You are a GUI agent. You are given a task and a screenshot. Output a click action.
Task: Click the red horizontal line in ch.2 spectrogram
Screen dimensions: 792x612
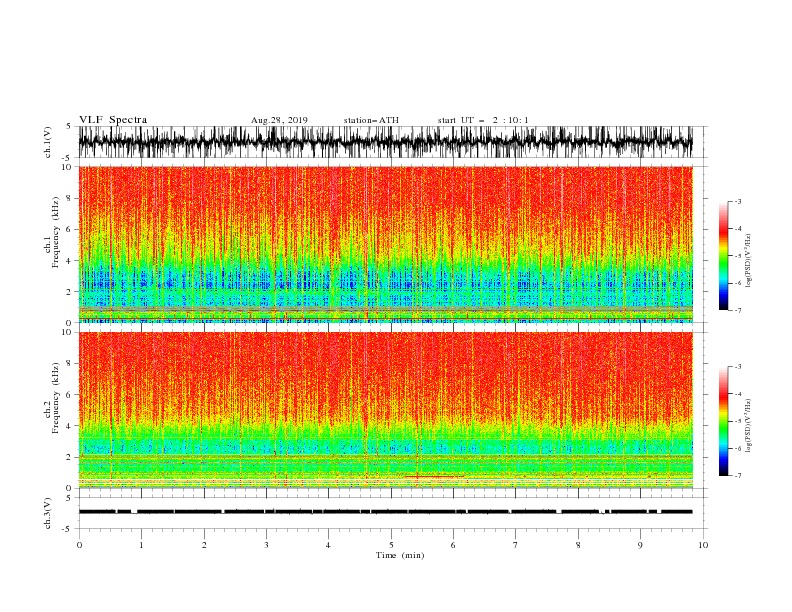(x=434, y=476)
